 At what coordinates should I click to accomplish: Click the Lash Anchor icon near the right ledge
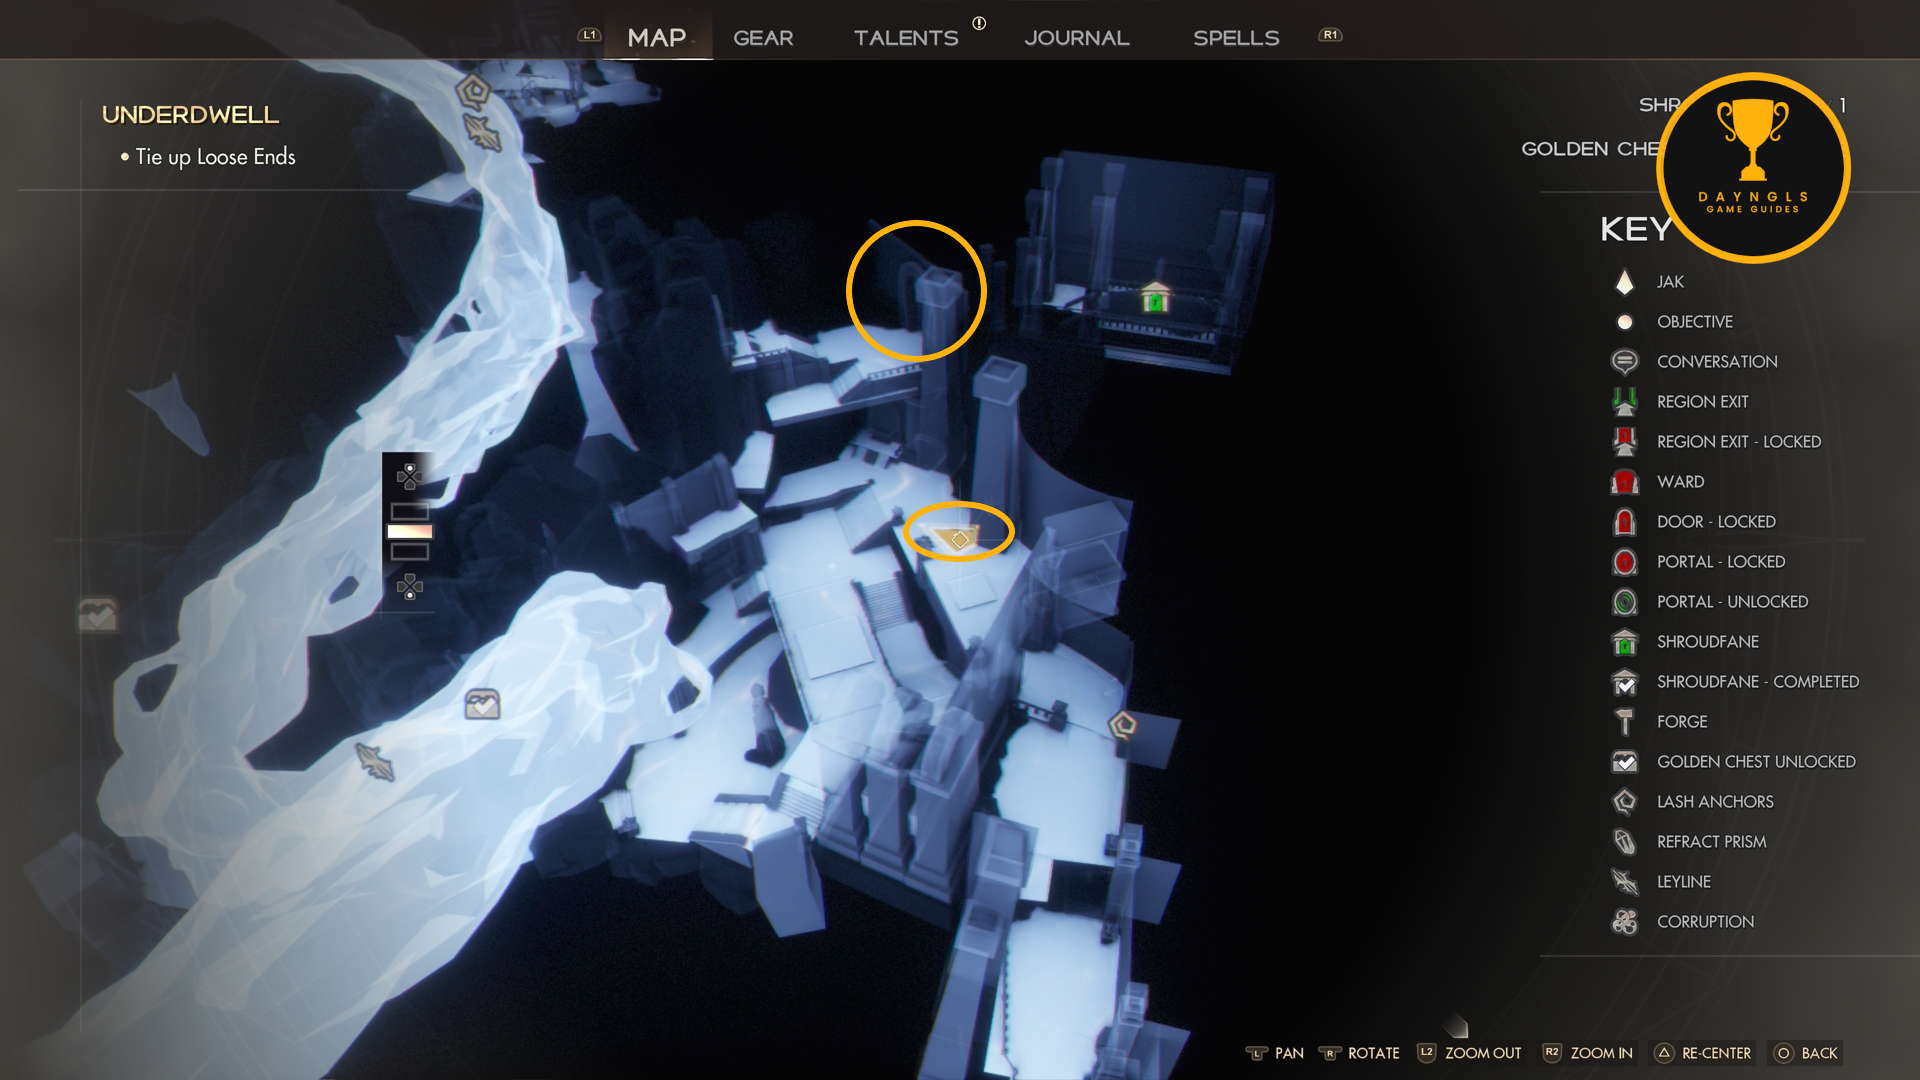point(1122,724)
